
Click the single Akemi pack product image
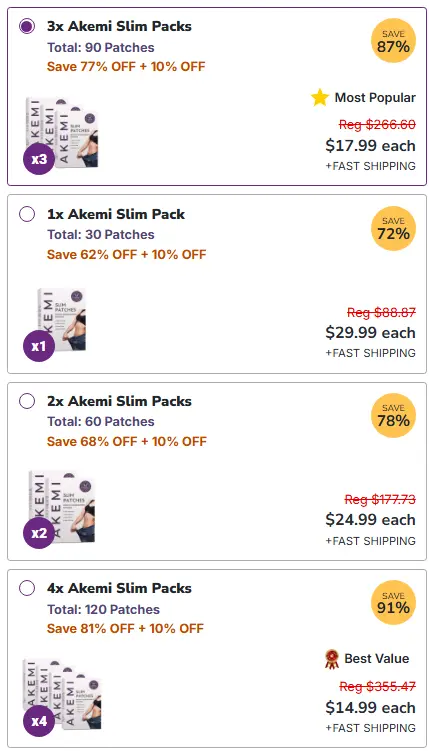tap(61, 320)
